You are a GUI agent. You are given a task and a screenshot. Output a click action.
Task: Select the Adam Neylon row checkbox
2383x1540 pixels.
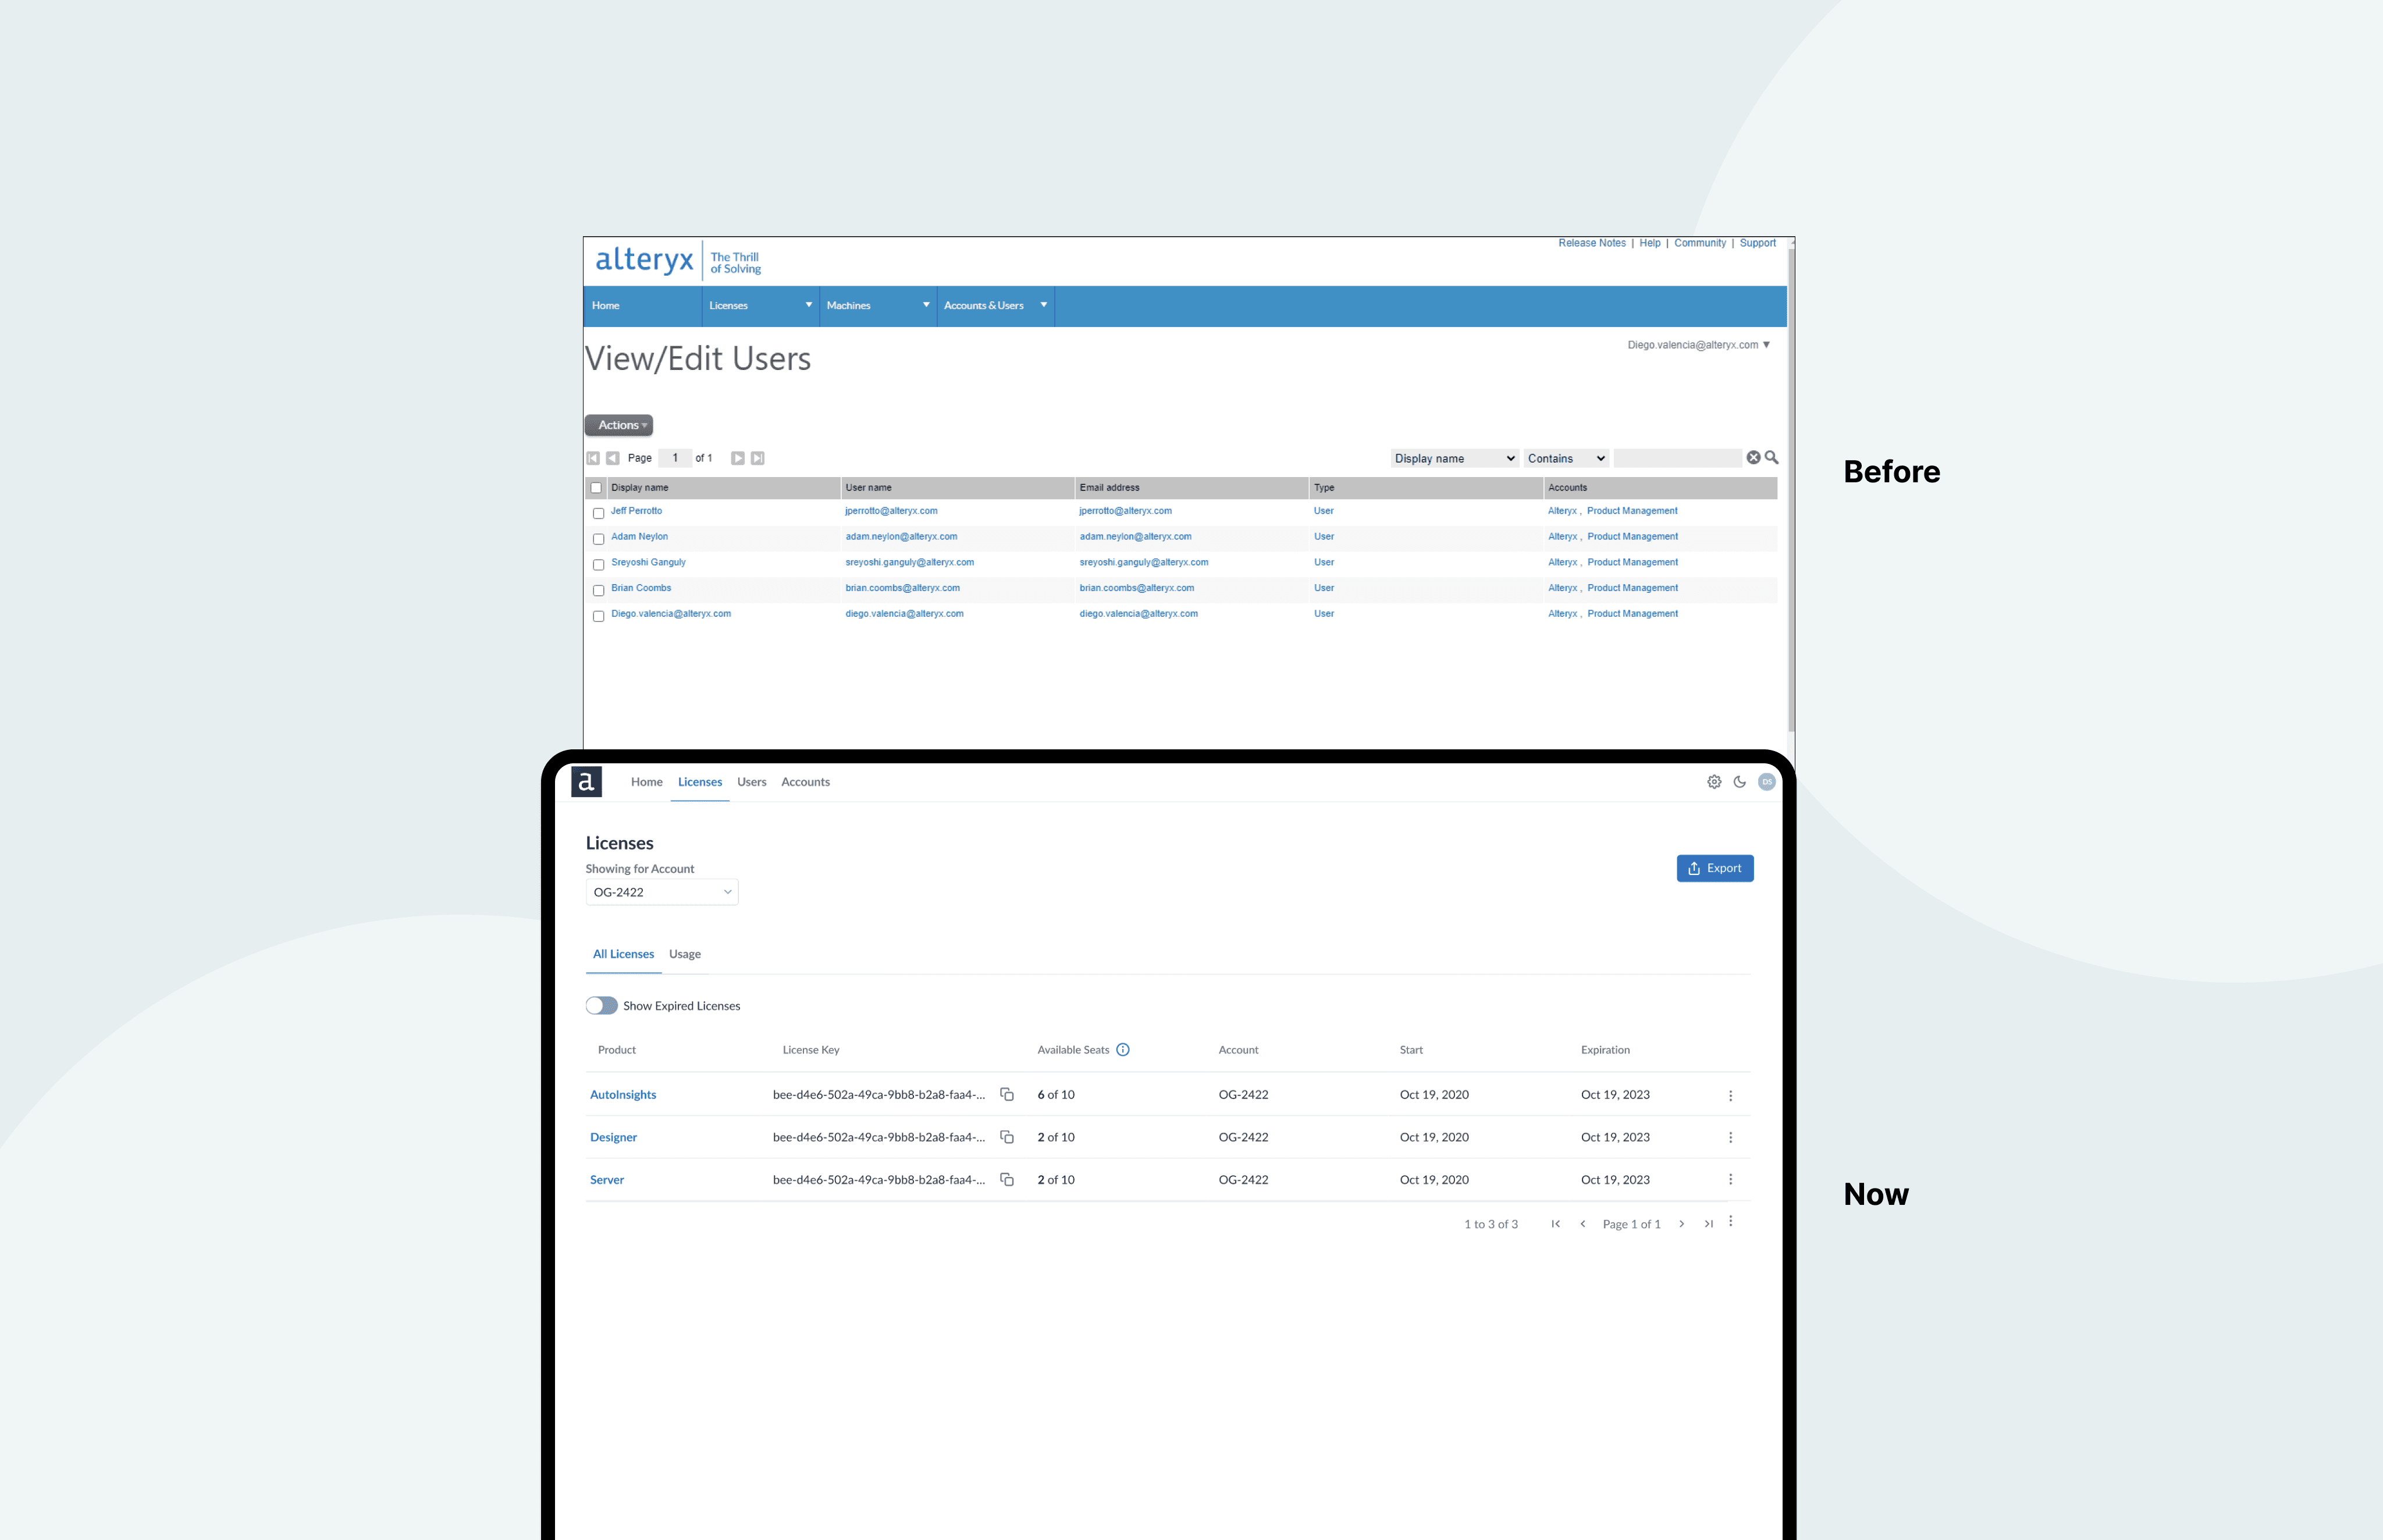click(x=599, y=539)
